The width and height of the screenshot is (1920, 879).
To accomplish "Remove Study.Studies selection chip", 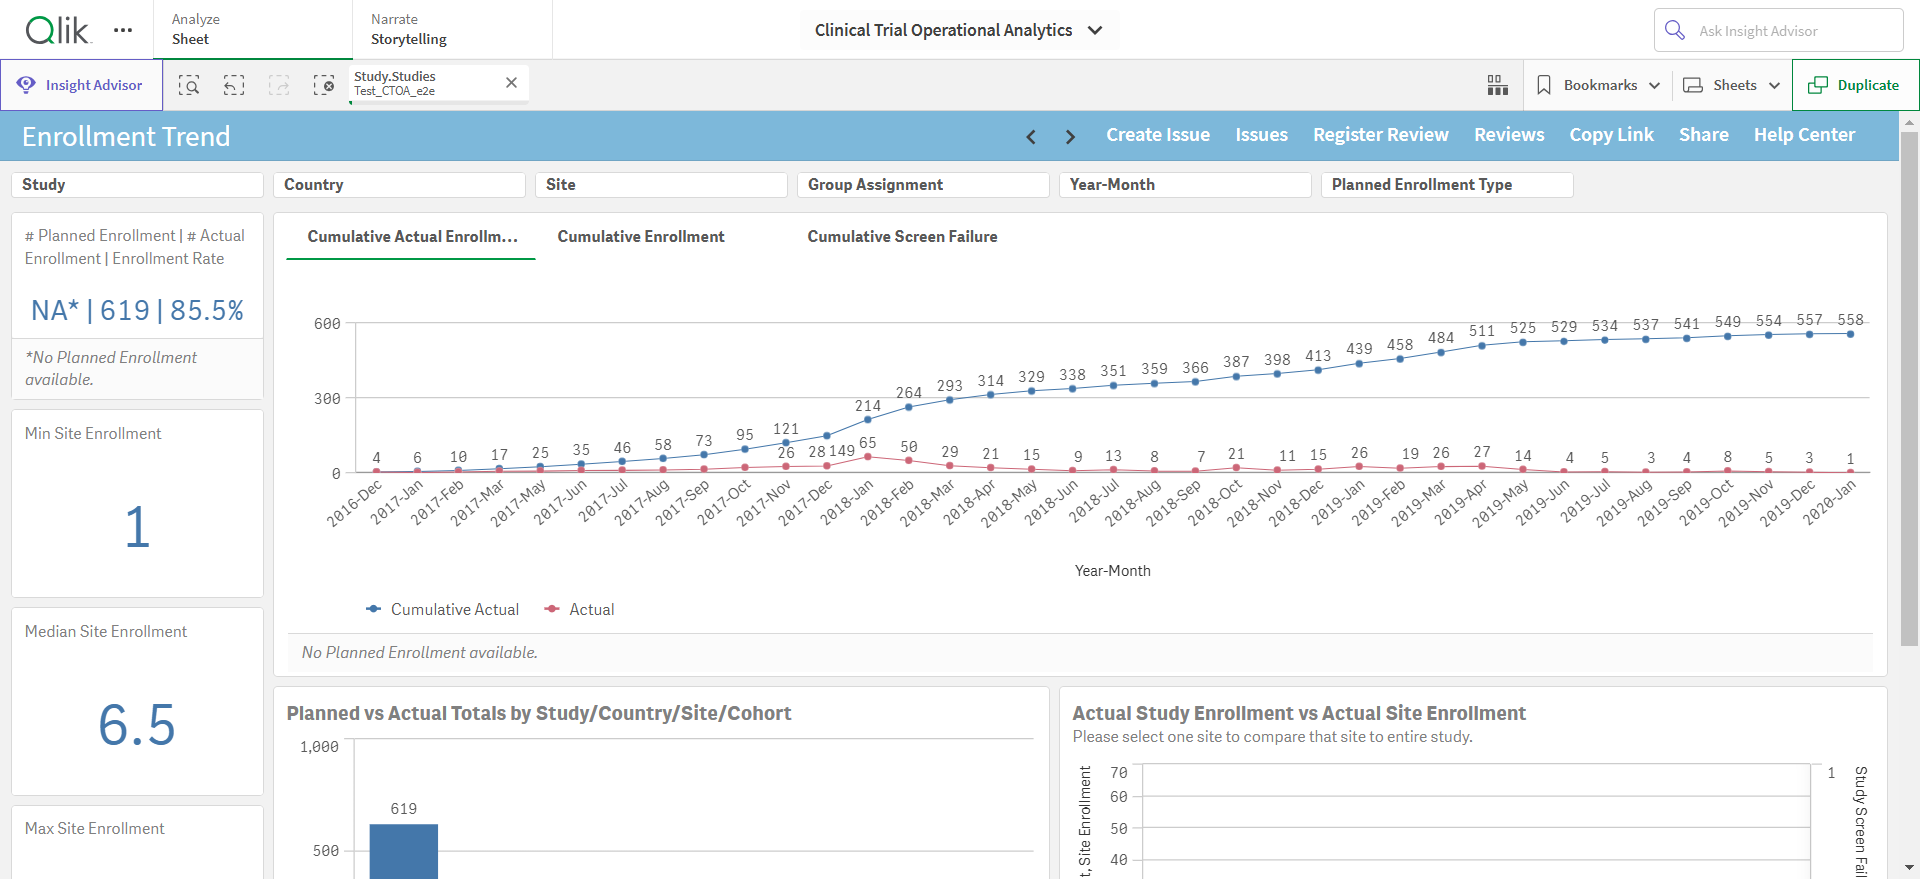I will tap(511, 83).
